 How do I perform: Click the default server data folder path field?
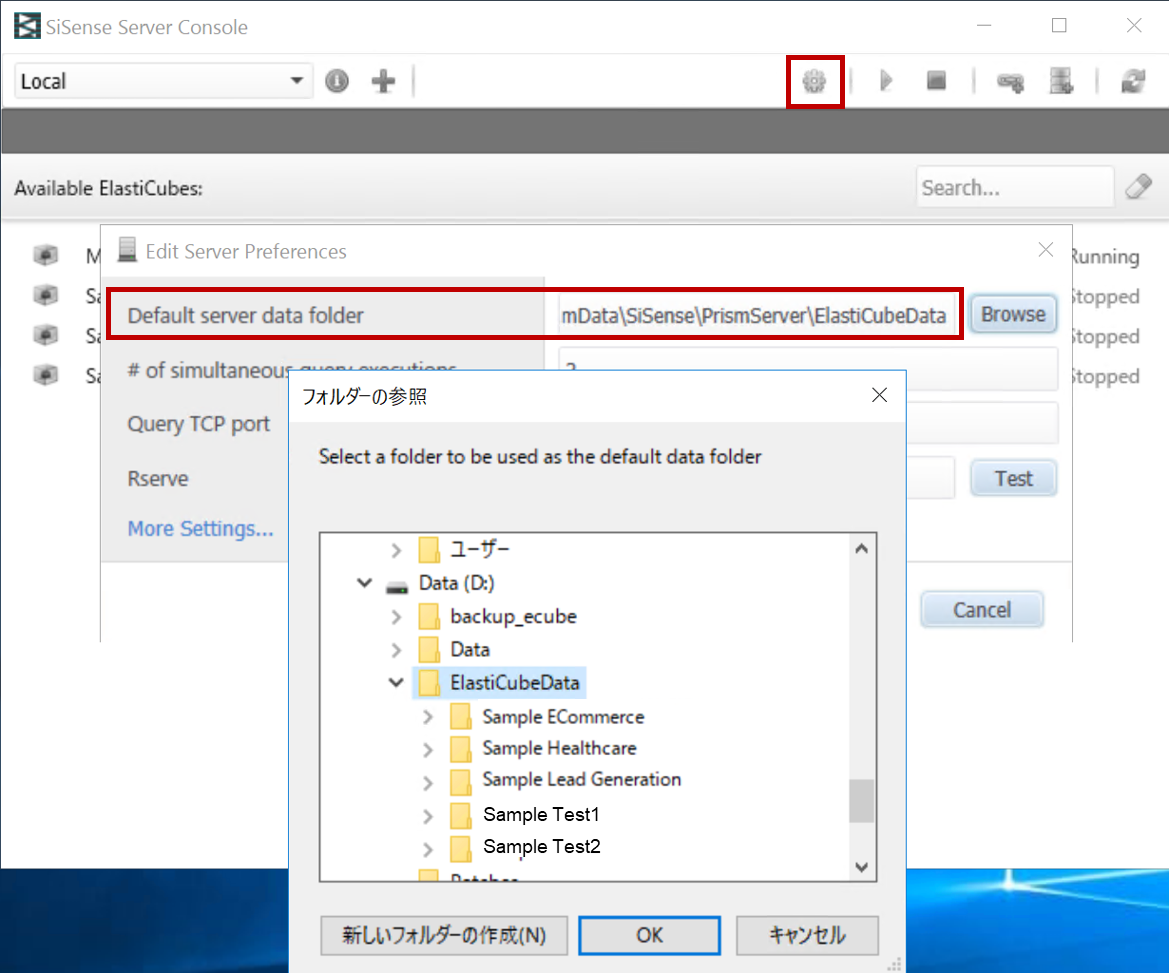pyautogui.click(x=756, y=315)
